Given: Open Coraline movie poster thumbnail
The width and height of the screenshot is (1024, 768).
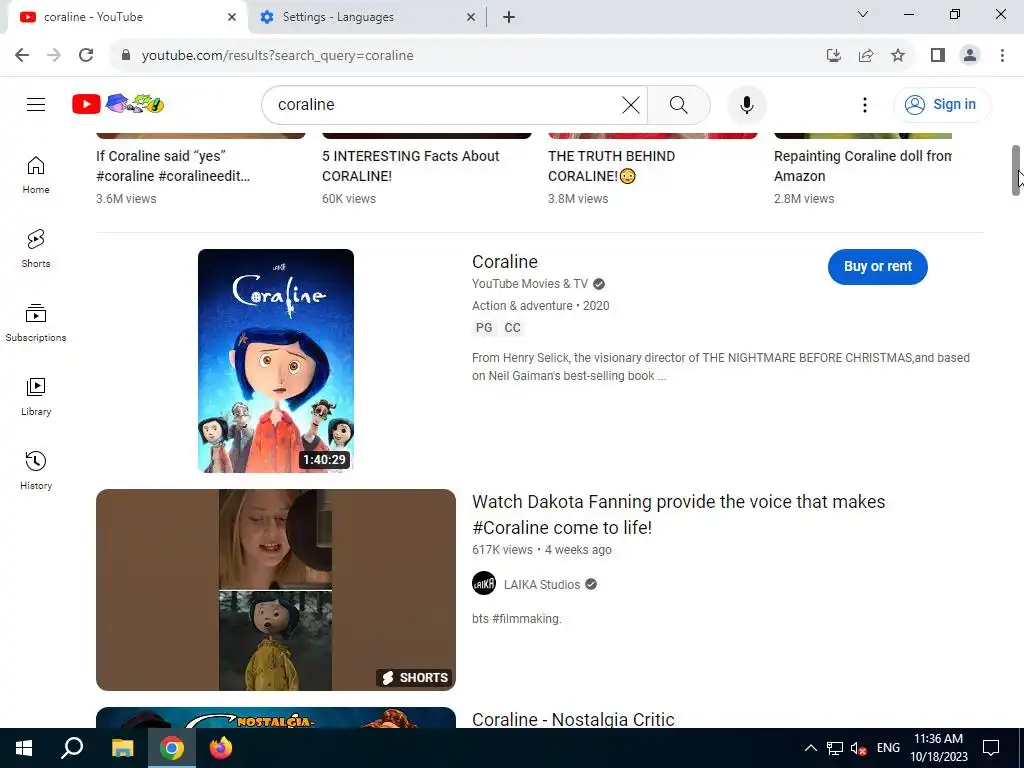Looking at the screenshot, I should (276, 360).
